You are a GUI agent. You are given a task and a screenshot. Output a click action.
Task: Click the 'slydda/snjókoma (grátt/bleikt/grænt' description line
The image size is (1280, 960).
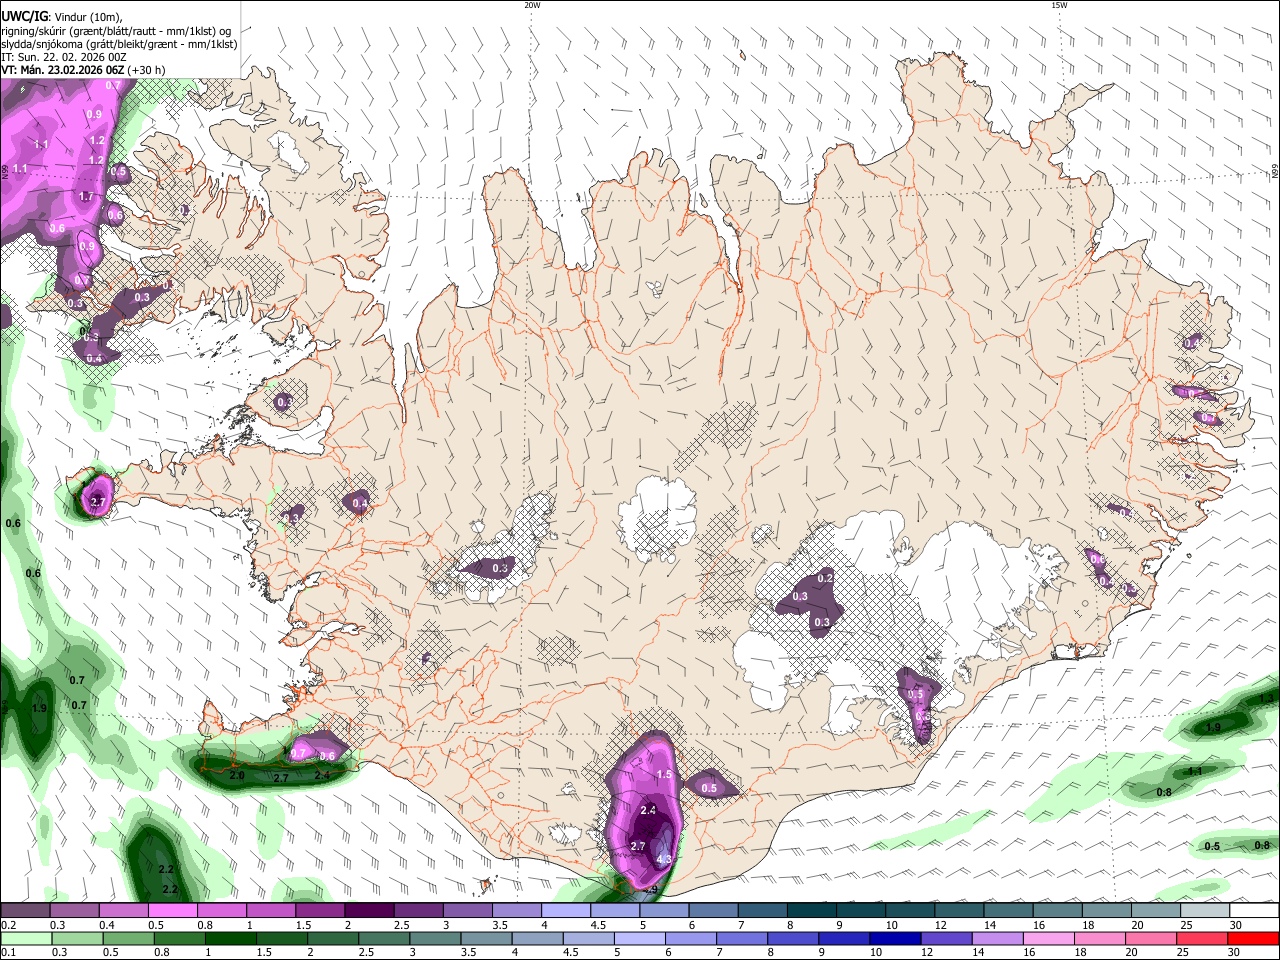pyautogui.click(x=119, y=44)
